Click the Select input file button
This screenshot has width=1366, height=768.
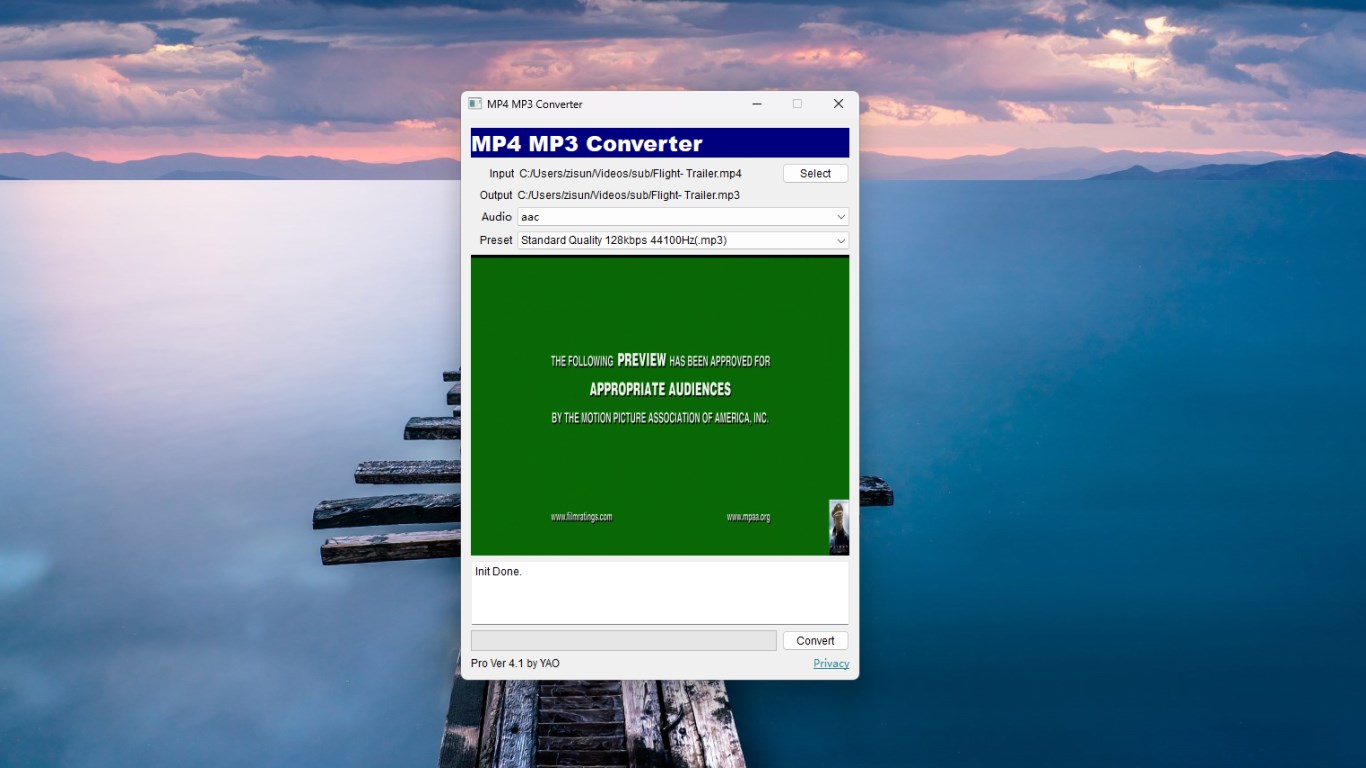pyautogui.click(x=815, y=174)
